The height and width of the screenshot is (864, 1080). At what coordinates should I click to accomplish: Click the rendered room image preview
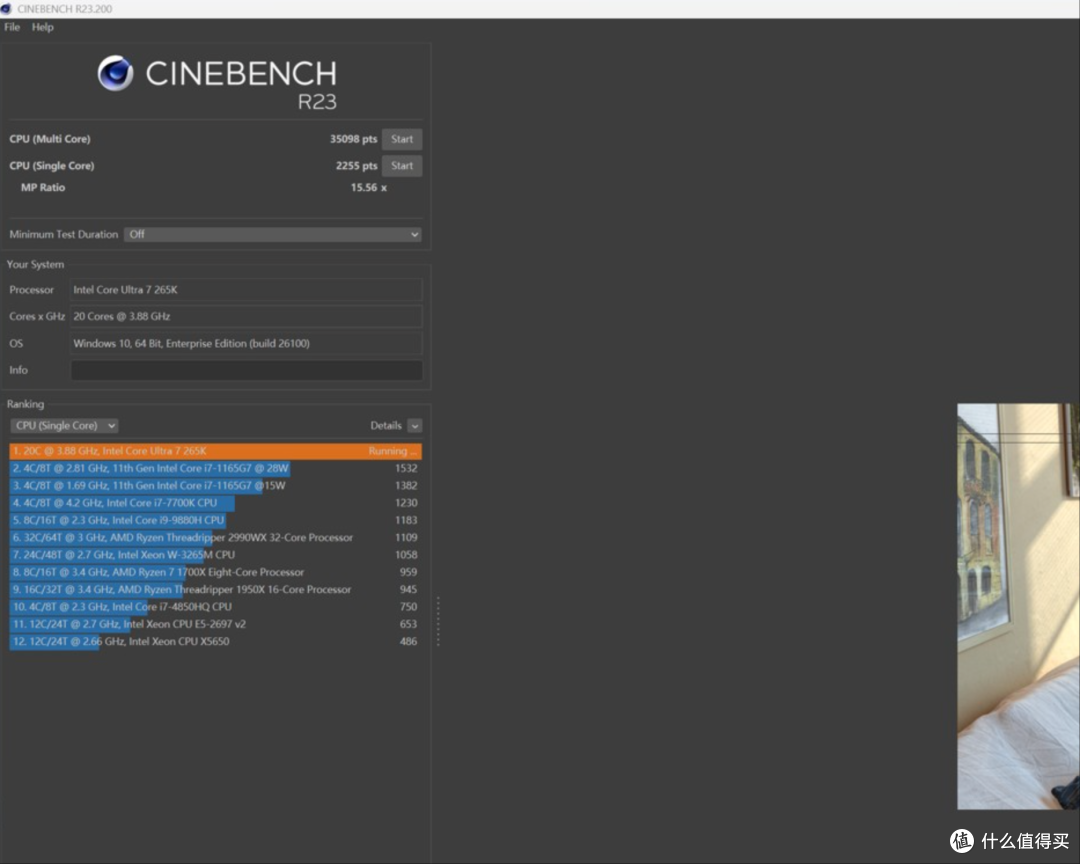1018,606
